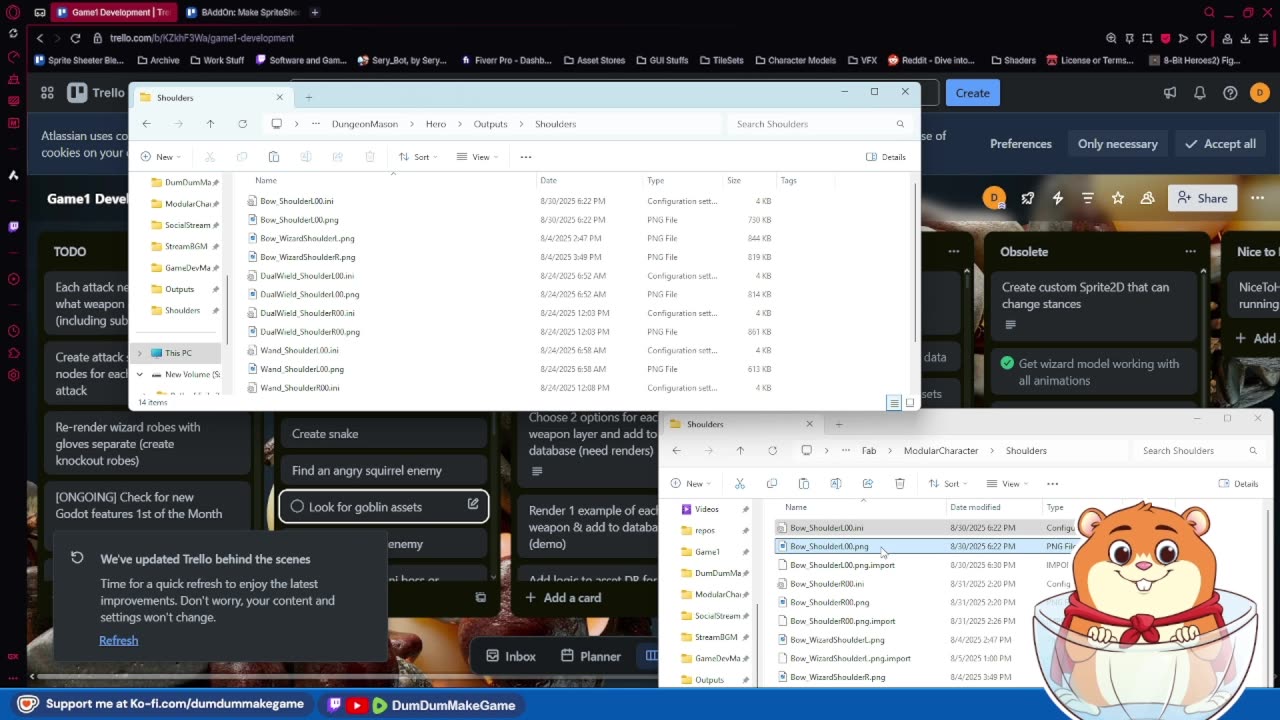
Task: Go up one level in upper Shoulders window
Action: pyautogui.click(x=210, y=124)
